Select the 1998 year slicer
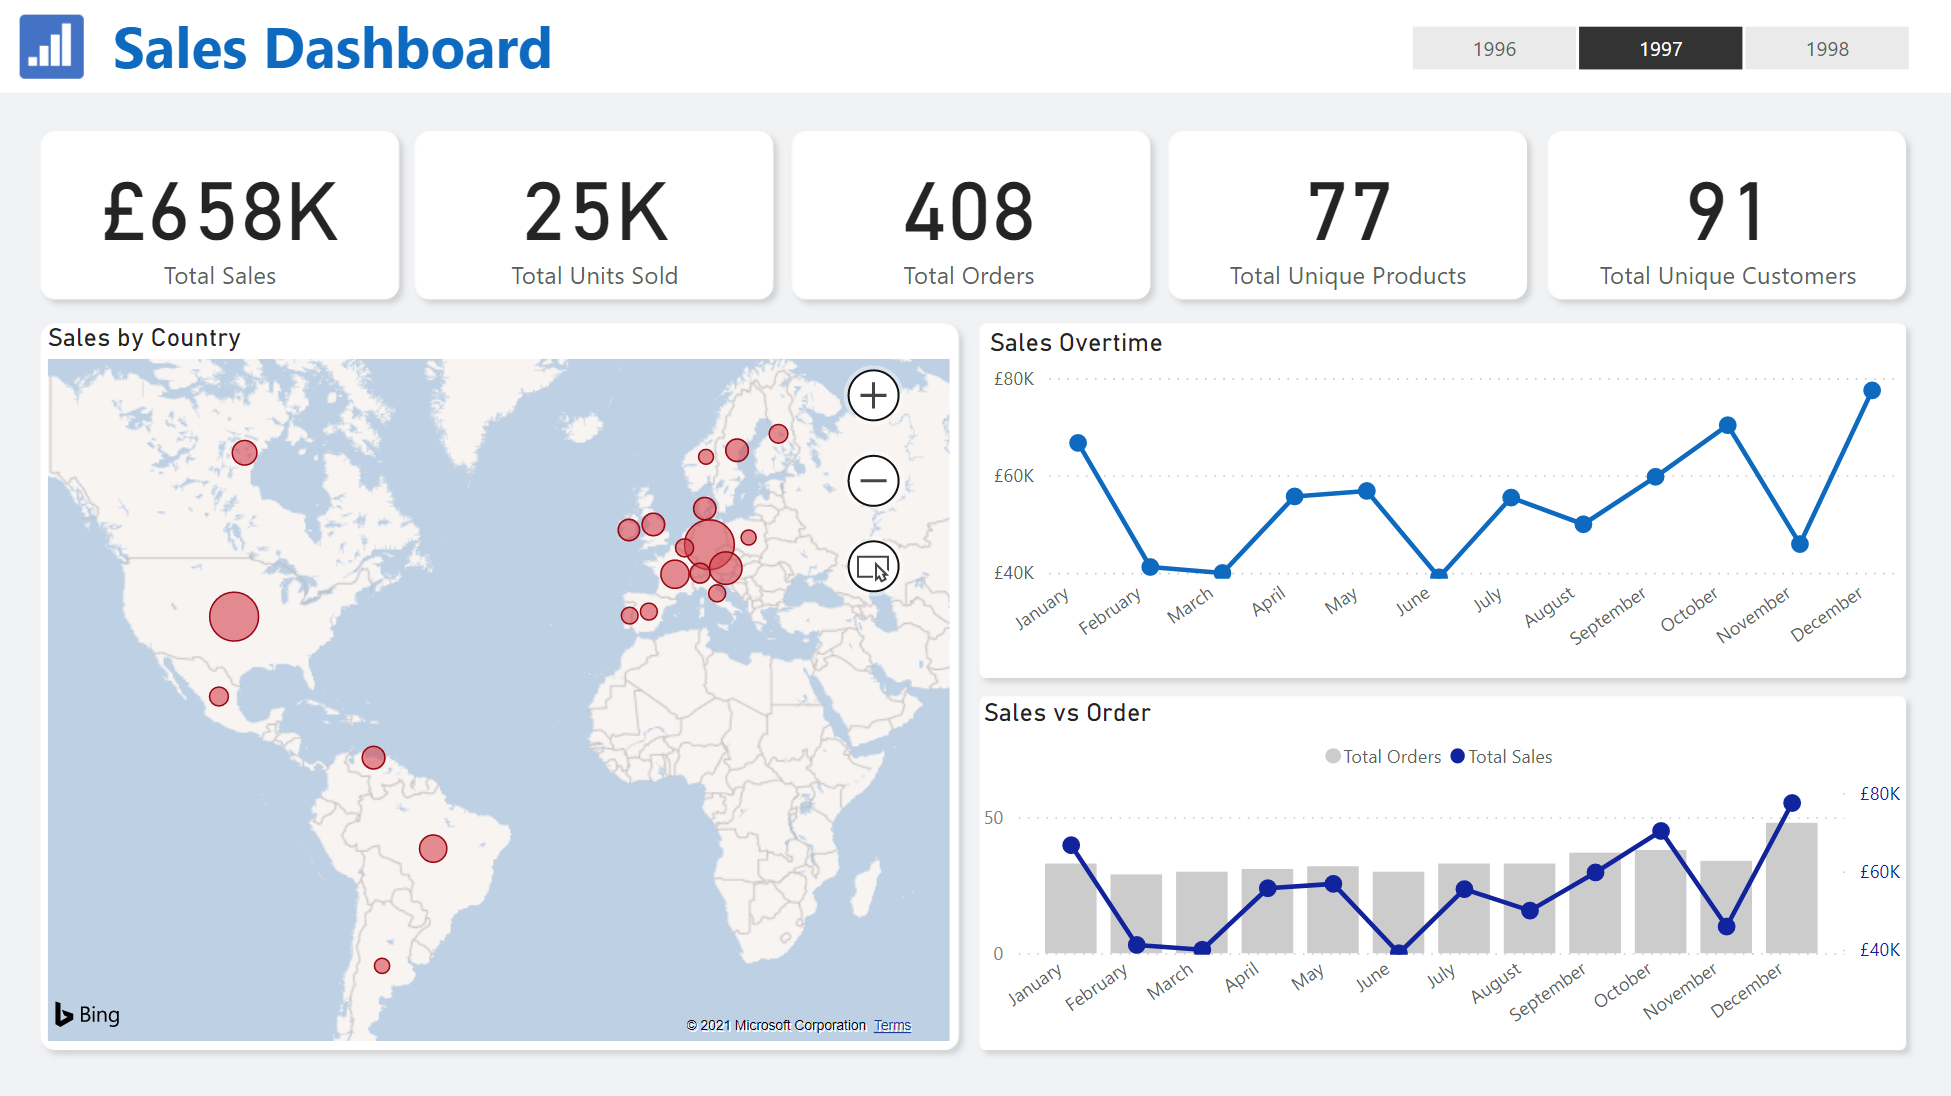The width and height of the screenshot is (1951, 1096). coord(1826,49)
